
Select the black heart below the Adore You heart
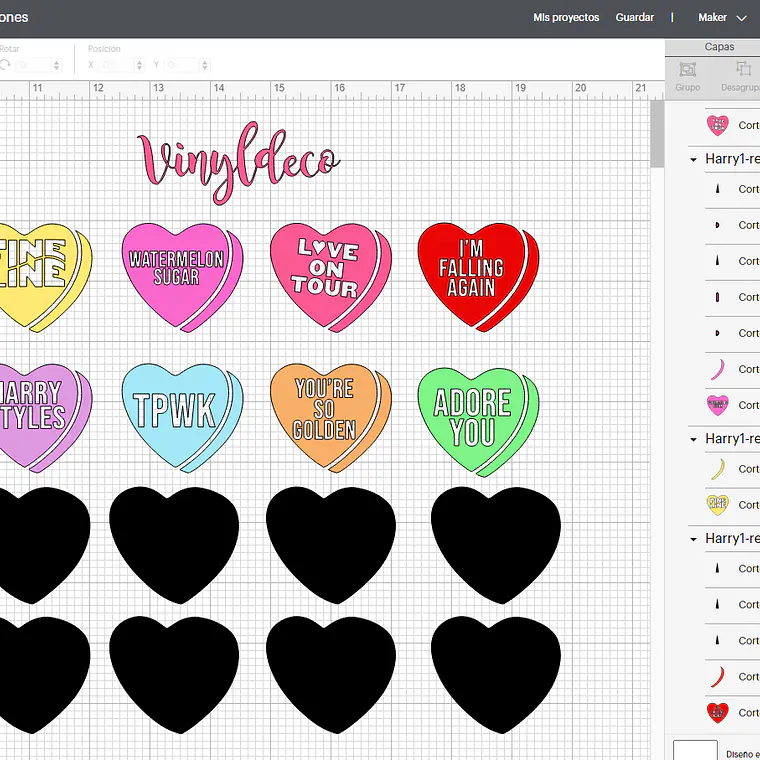496,545
